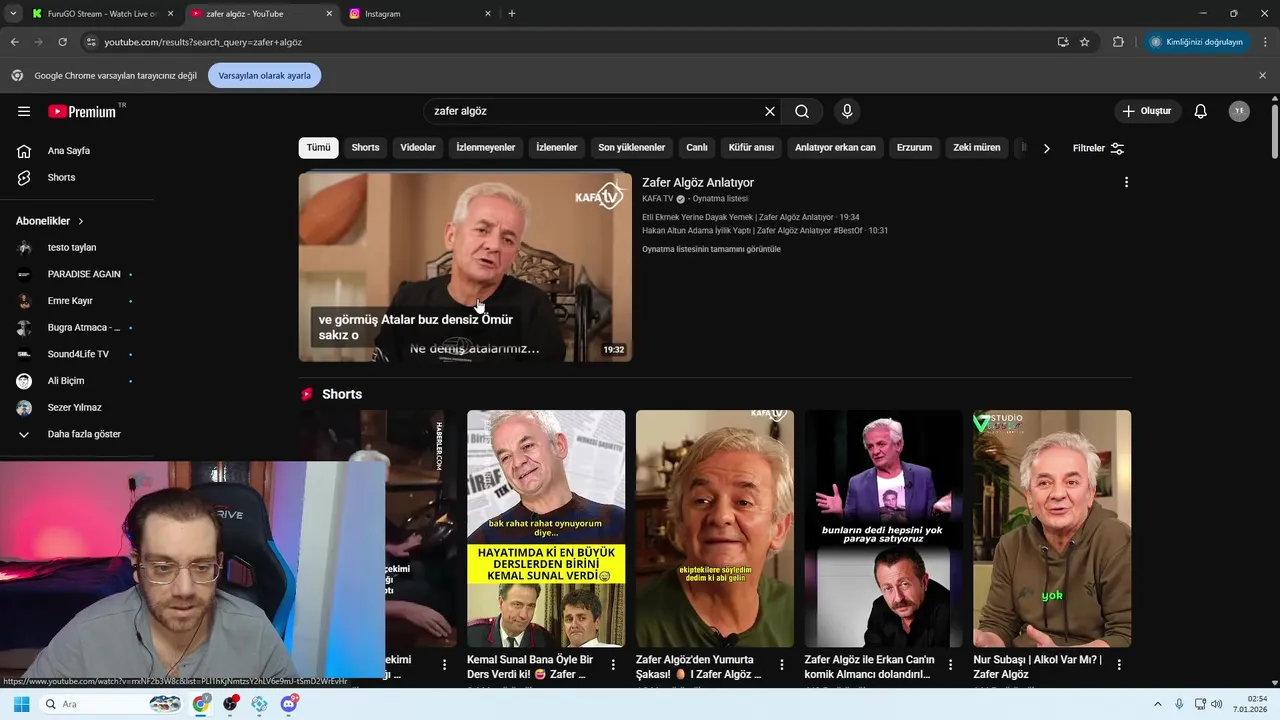Select the İzlenenler filter chip
The width and height of the screenshot is (1280, 720).
(557, 147)
